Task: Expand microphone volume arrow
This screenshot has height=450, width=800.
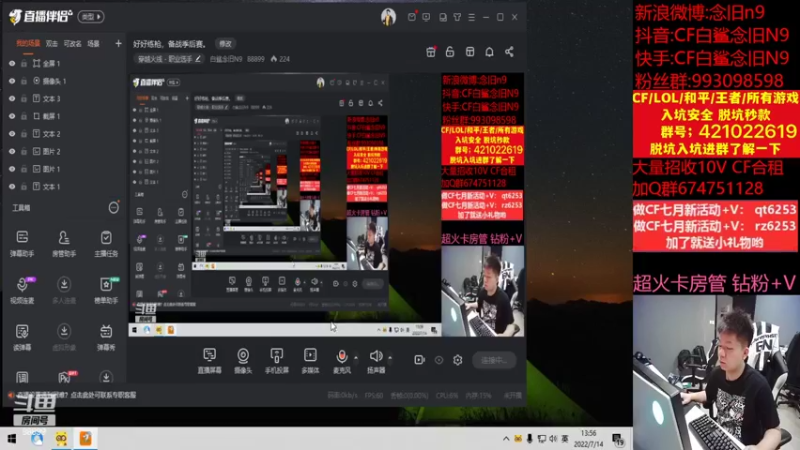Action: click(x=356, y=357)
